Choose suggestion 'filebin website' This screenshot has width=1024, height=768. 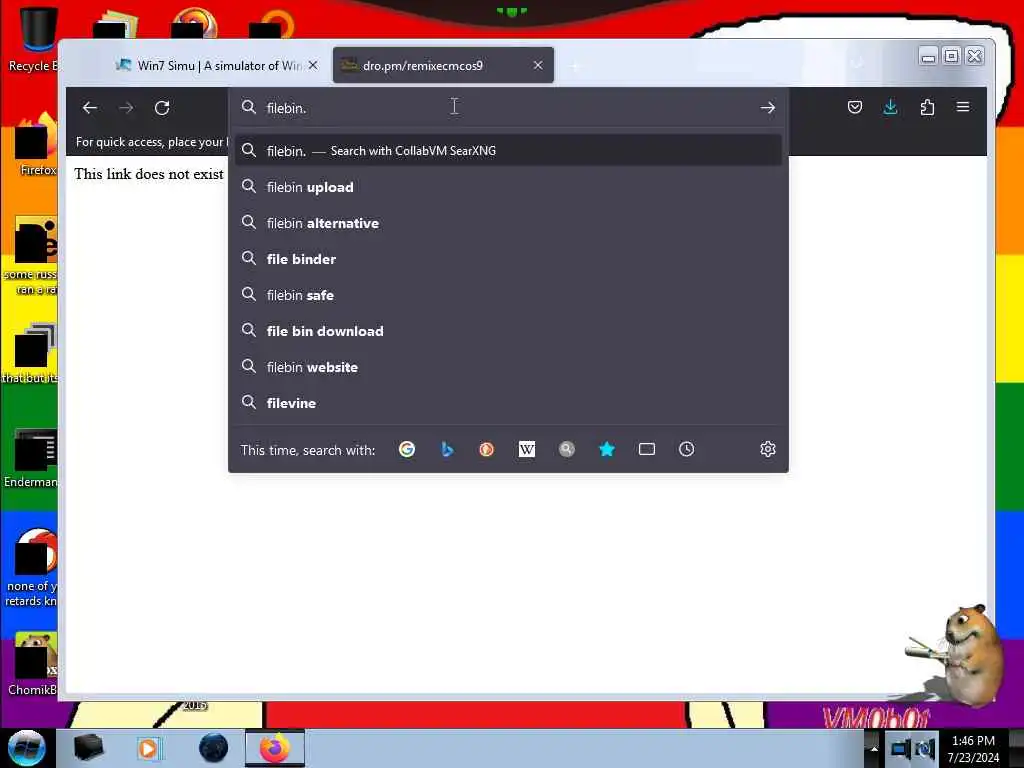pos(508,366)
